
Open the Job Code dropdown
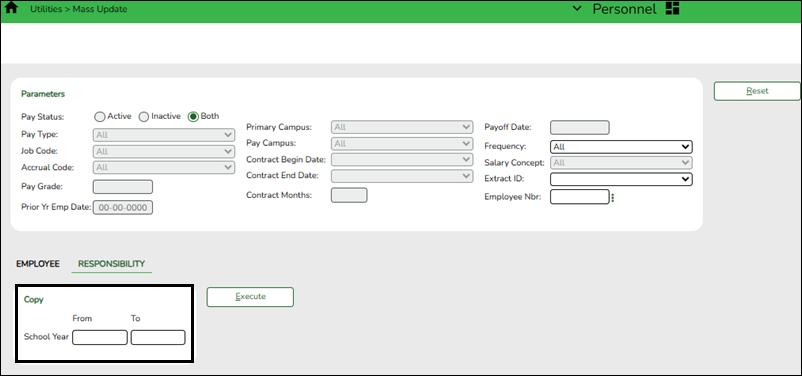point(164,151)
